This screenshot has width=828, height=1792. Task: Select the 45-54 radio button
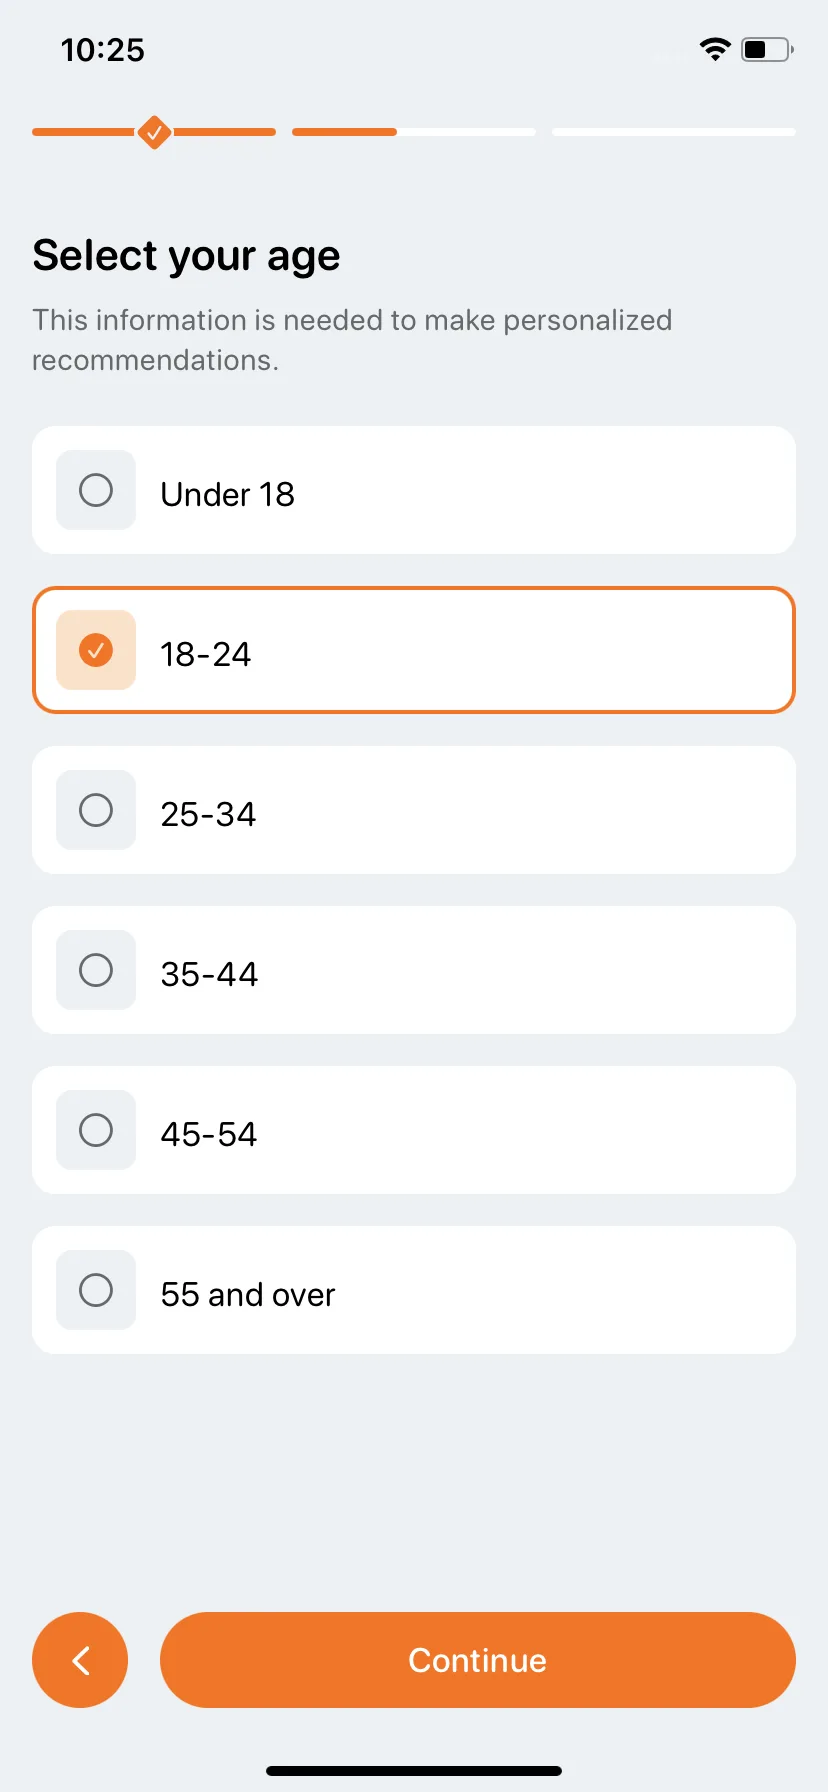click(96, 1130)
